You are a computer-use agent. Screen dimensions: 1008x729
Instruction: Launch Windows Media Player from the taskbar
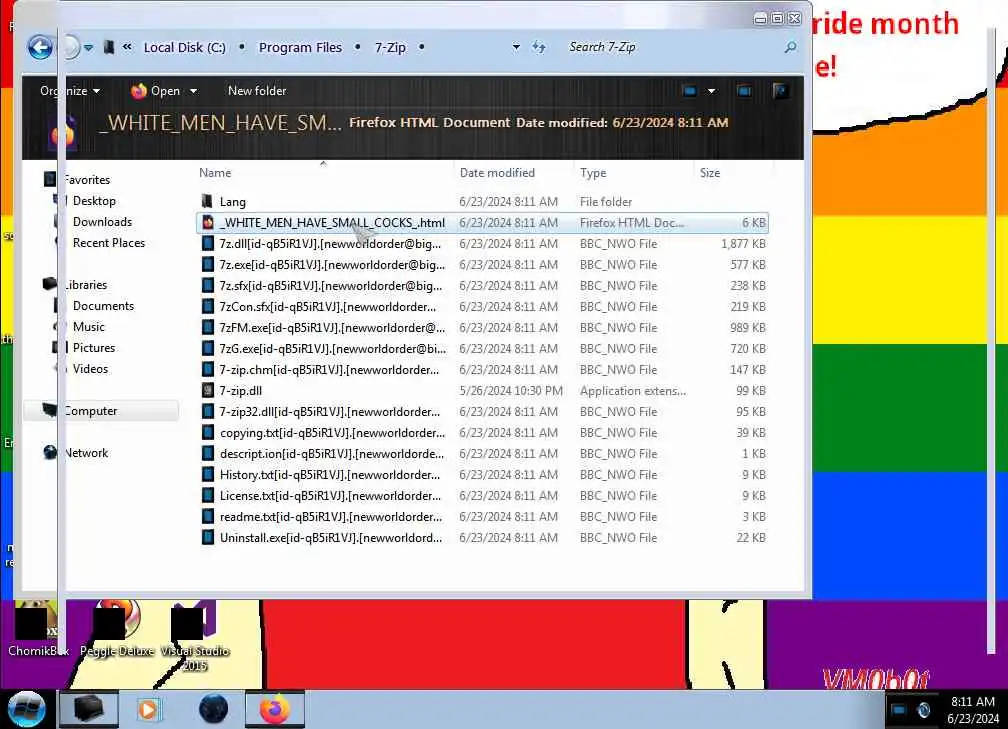click(148, 709)
